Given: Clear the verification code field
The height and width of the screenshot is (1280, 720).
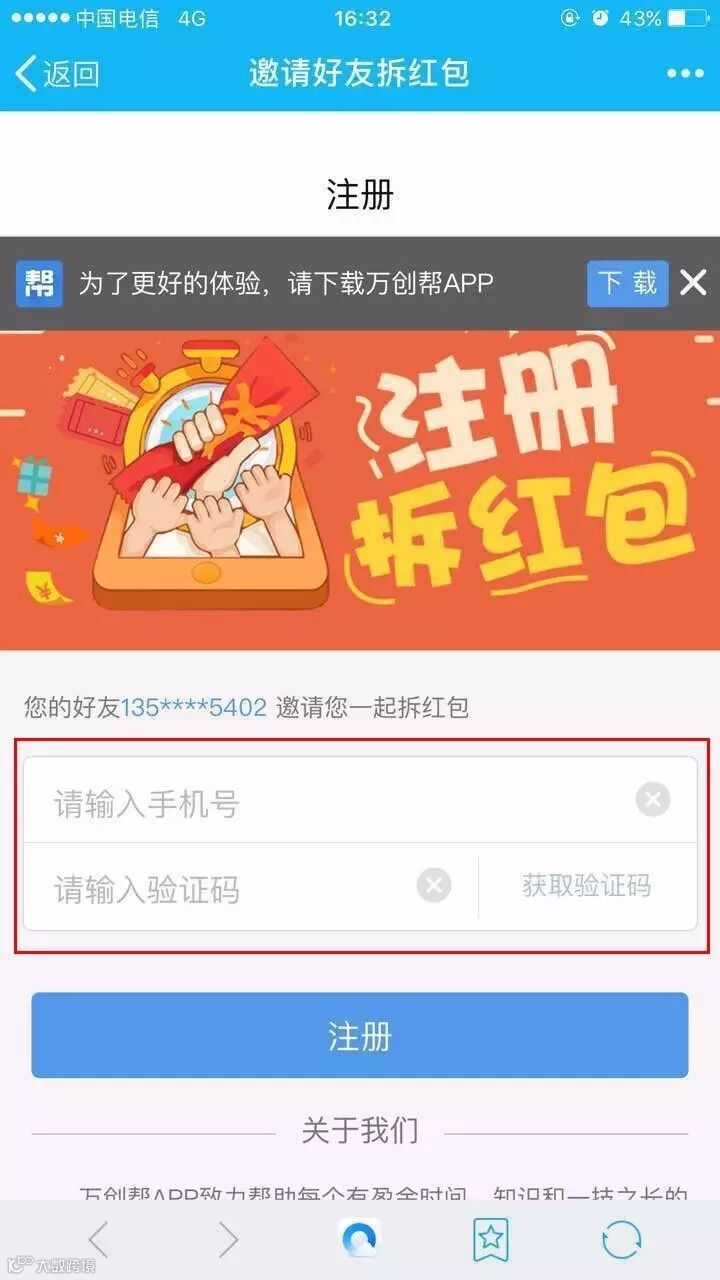Looking at the screenshot, I should (434, 885).
